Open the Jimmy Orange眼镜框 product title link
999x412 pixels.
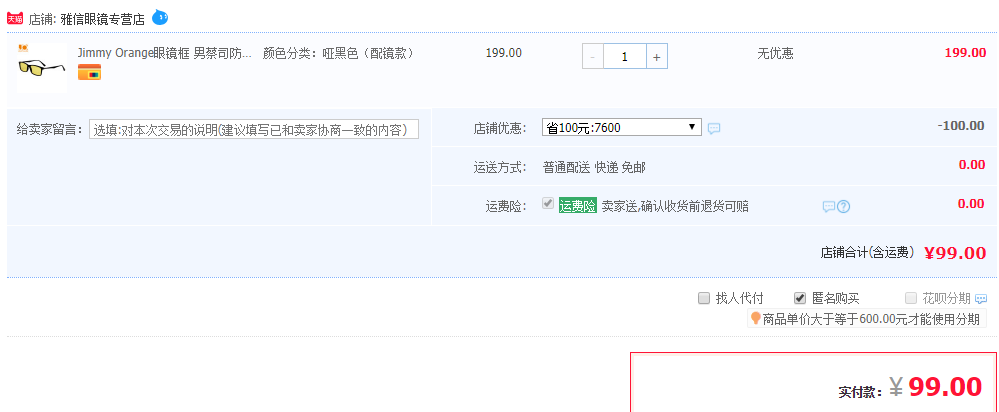click(164, 53)
